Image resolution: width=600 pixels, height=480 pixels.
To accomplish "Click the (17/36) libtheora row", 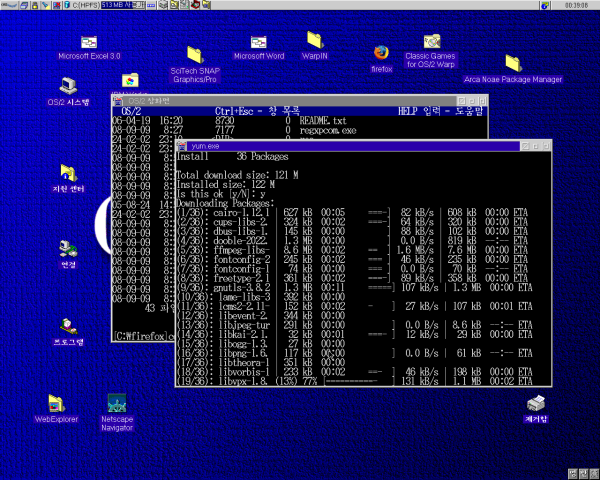I will click(x=261, y=362).
